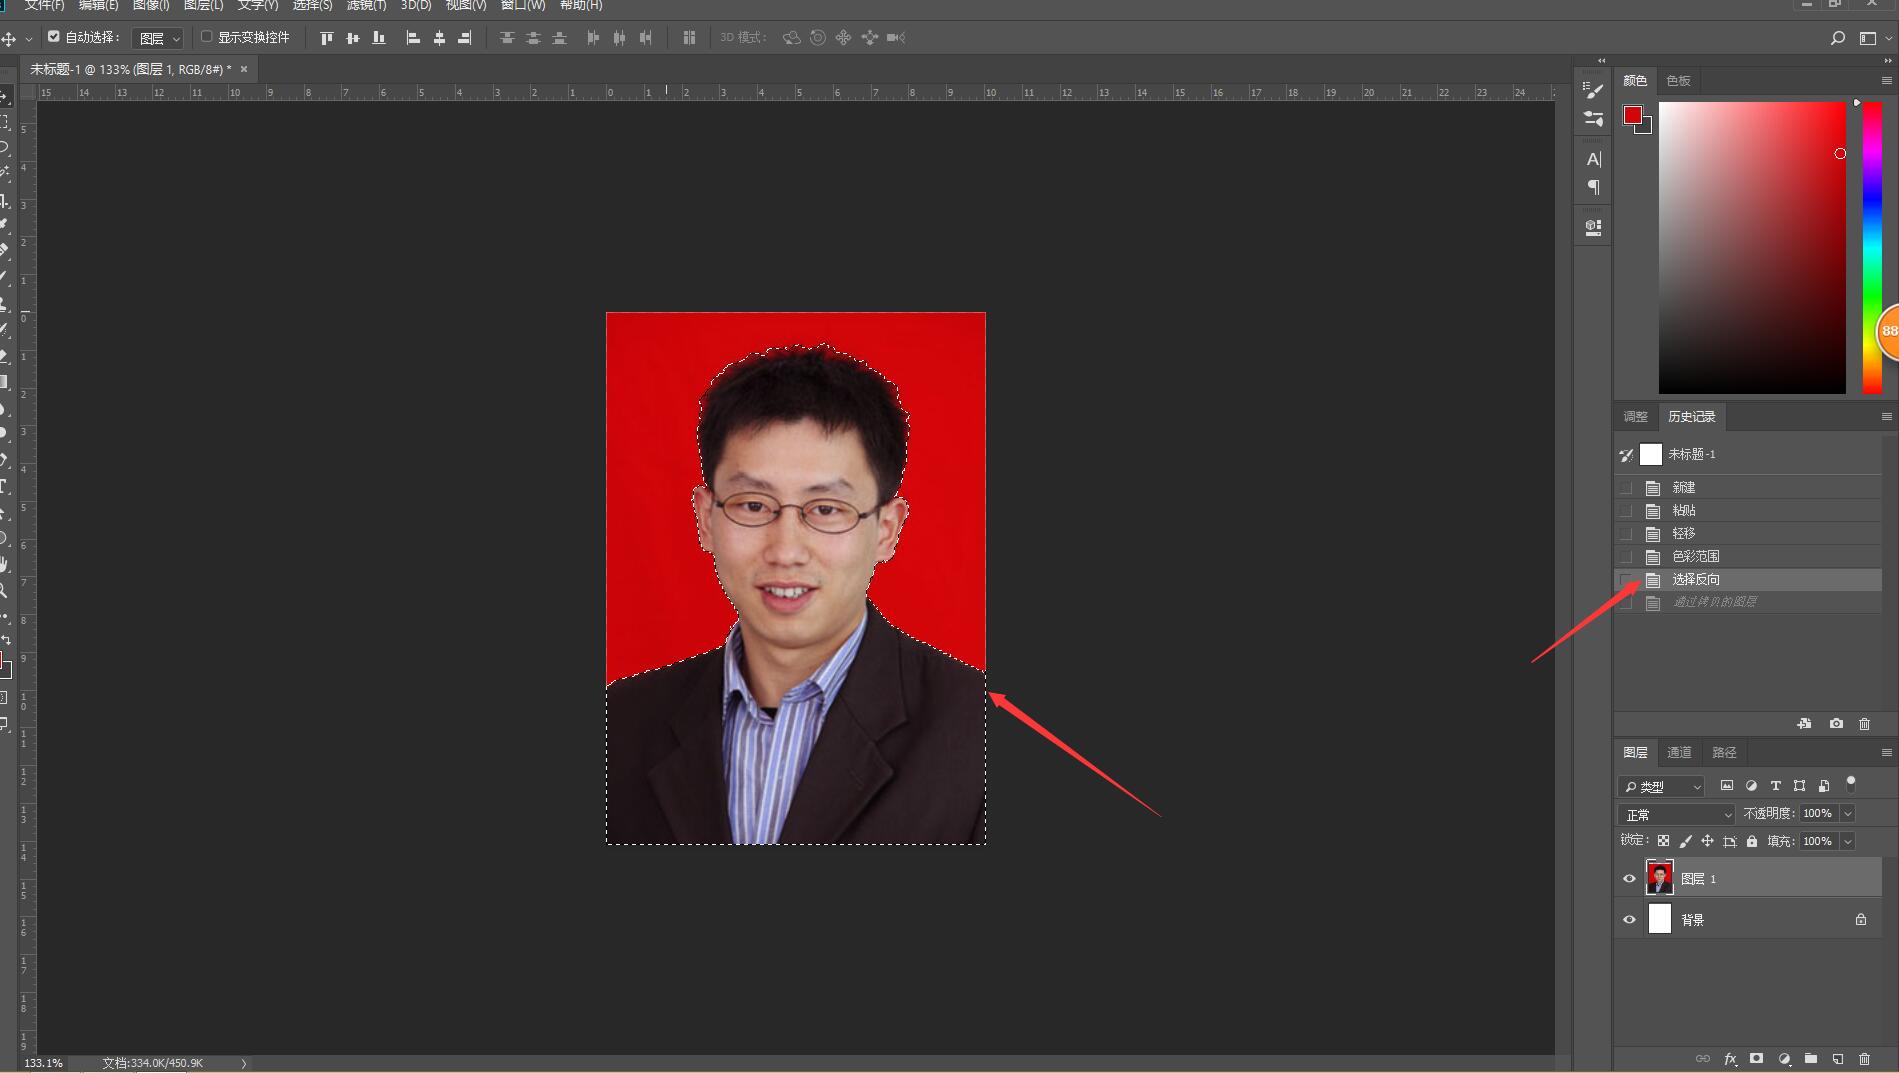Viewport: 1899px width, 1073px height.
Task: Open the 不透明度 opacity dropdown
Action: coord(1846,813)
